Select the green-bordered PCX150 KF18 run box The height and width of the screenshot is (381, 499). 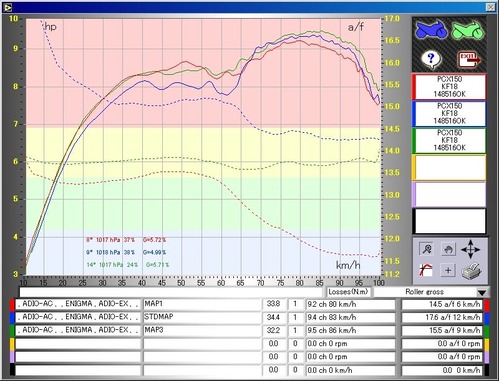click(449, 140)
